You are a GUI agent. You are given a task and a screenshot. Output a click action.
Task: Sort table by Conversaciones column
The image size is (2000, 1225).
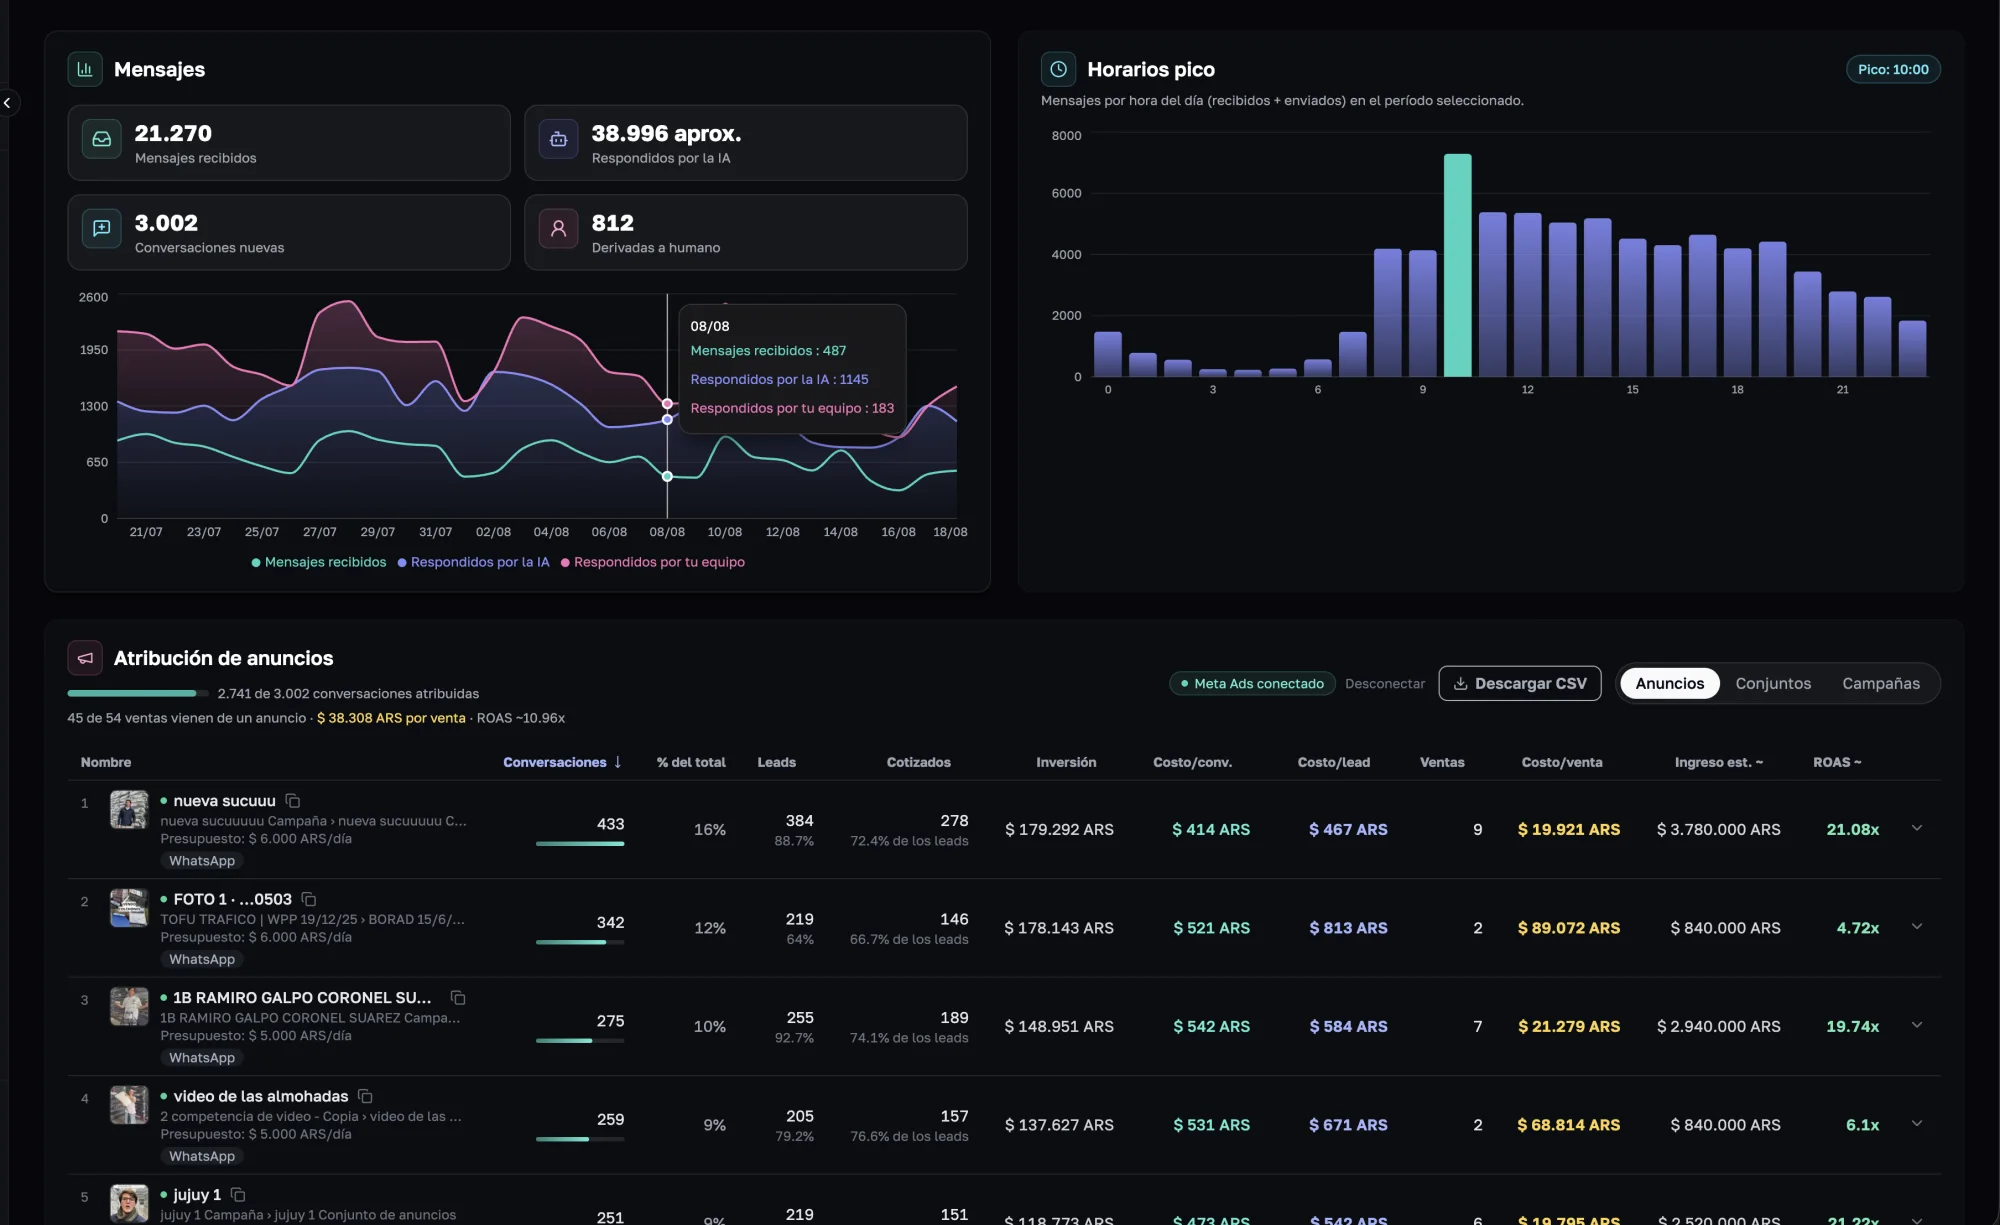point(563,762)
